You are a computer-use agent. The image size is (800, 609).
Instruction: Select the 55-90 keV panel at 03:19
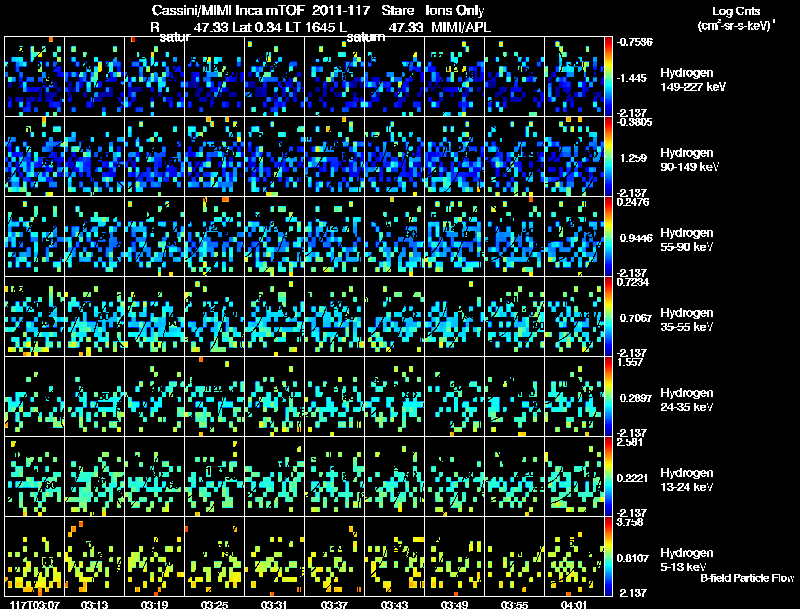[x=155, y=237]
